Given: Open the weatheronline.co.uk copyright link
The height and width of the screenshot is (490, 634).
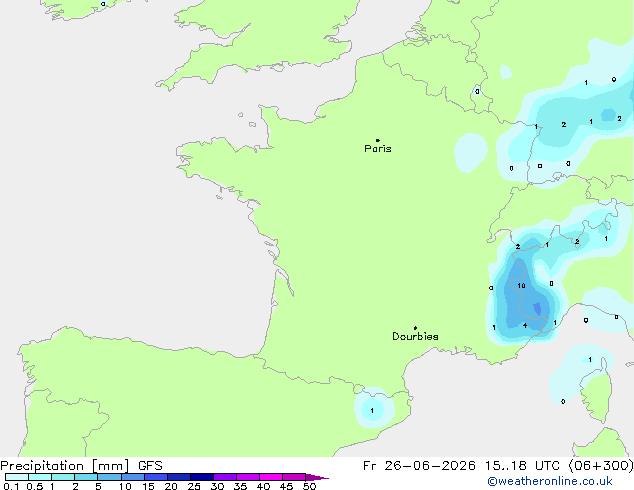Looking at the screenshot, I should click(x=550, y=481).
